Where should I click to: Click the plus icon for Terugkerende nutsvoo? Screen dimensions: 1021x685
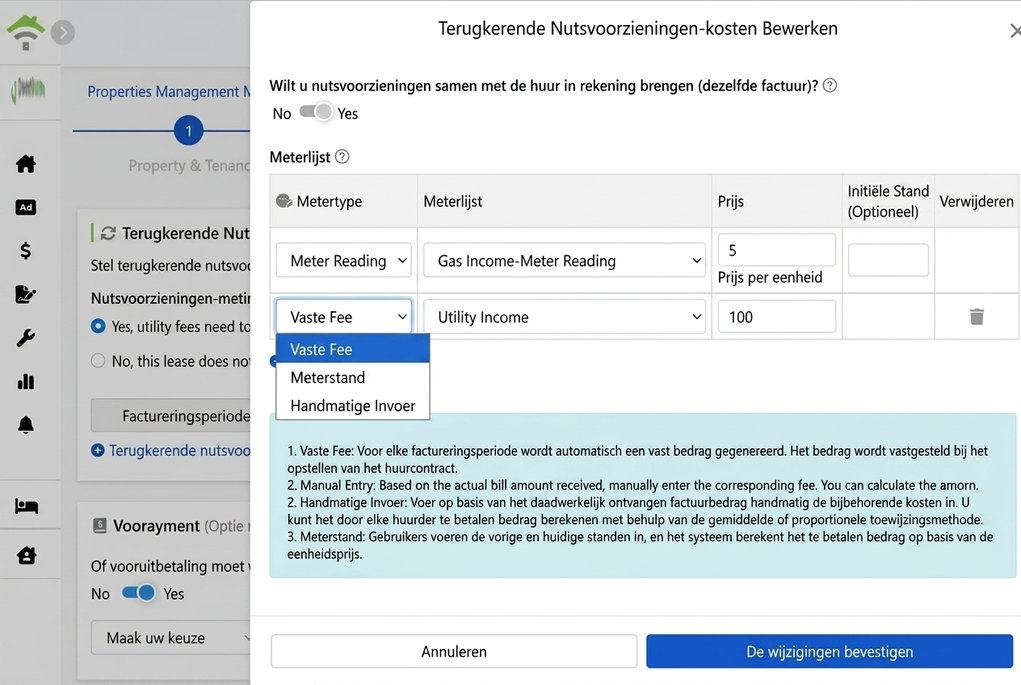pyautogui.click(x=98, y=450)
